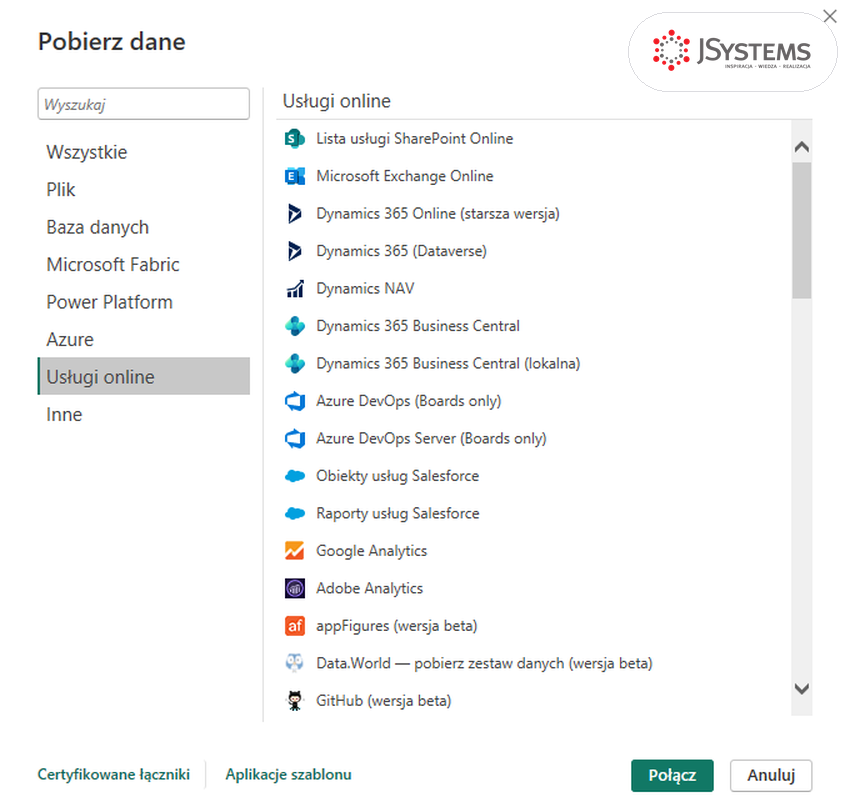Click the GitHub octocat icon

pos(295,701)
